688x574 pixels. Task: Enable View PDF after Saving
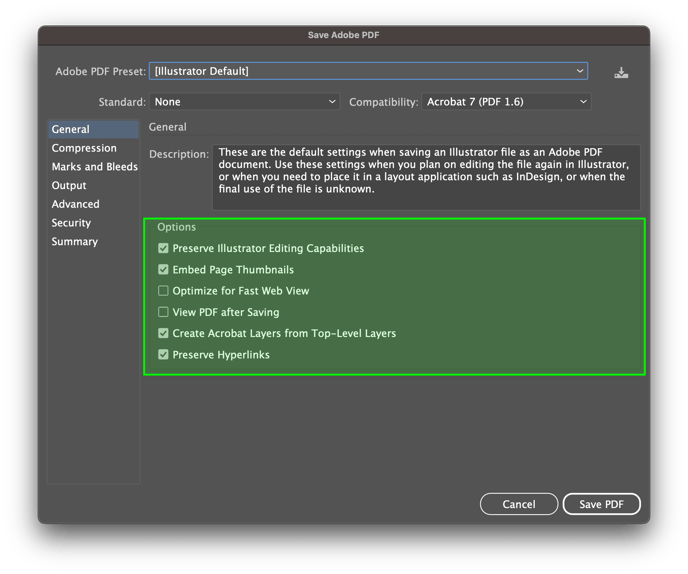[x=164, y=312]
